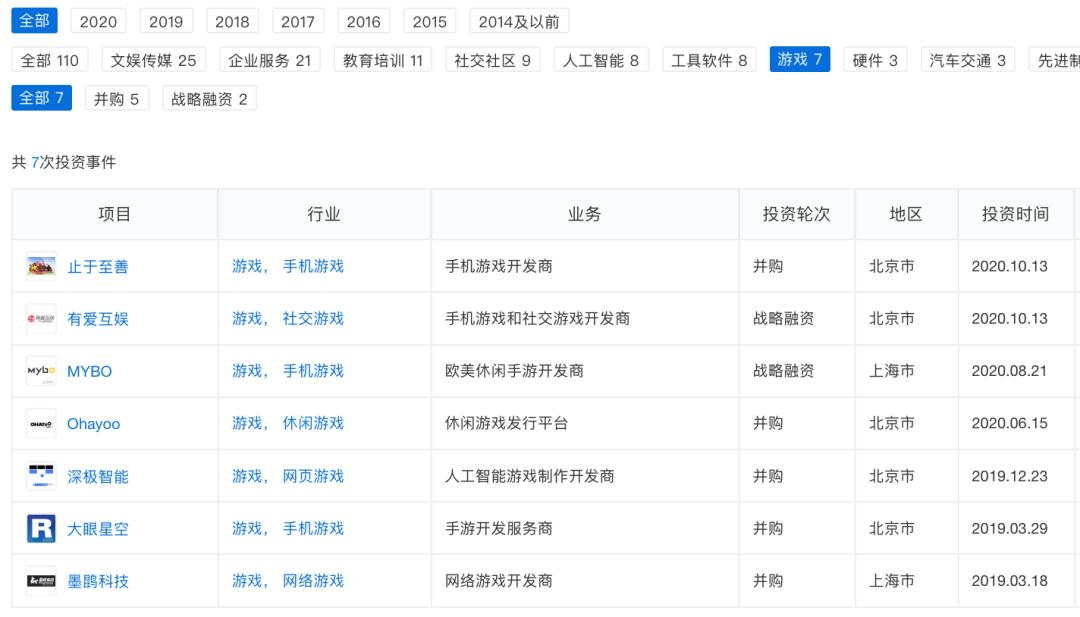Filter by 文娱传媒 25

pos(154,61)
